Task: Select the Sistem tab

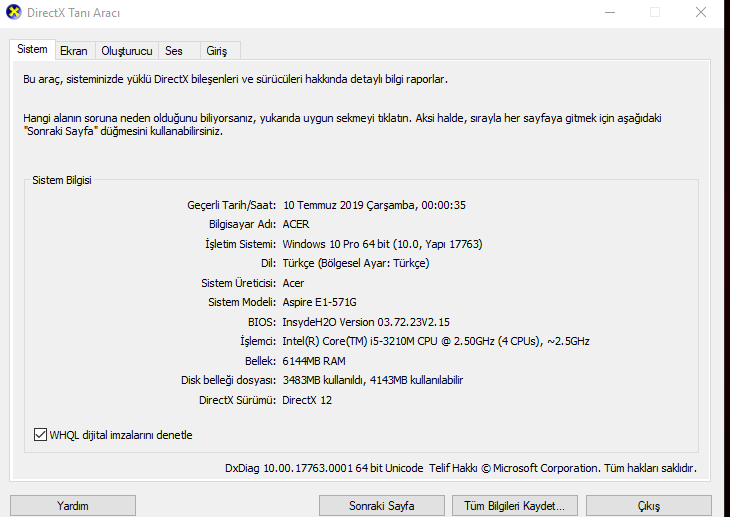Action: click(x=32, y=50)
